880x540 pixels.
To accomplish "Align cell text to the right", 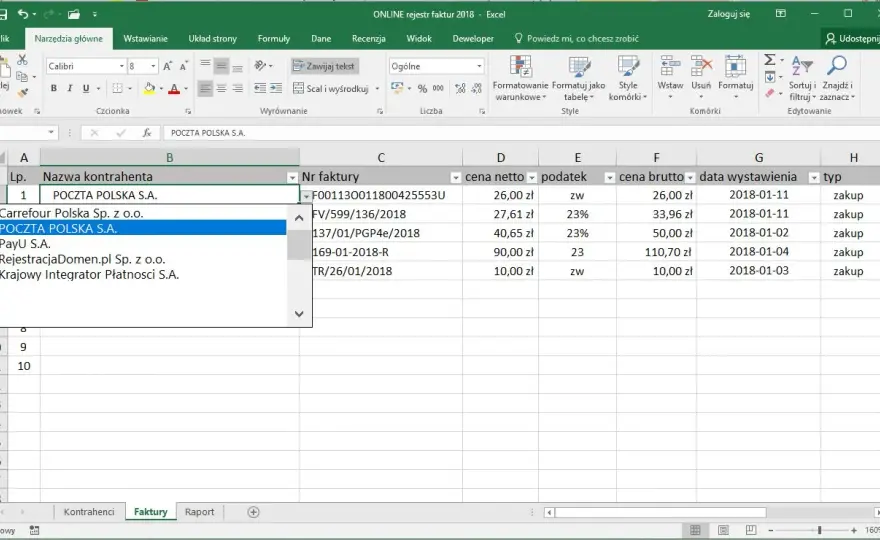I will tap(237, 88).
